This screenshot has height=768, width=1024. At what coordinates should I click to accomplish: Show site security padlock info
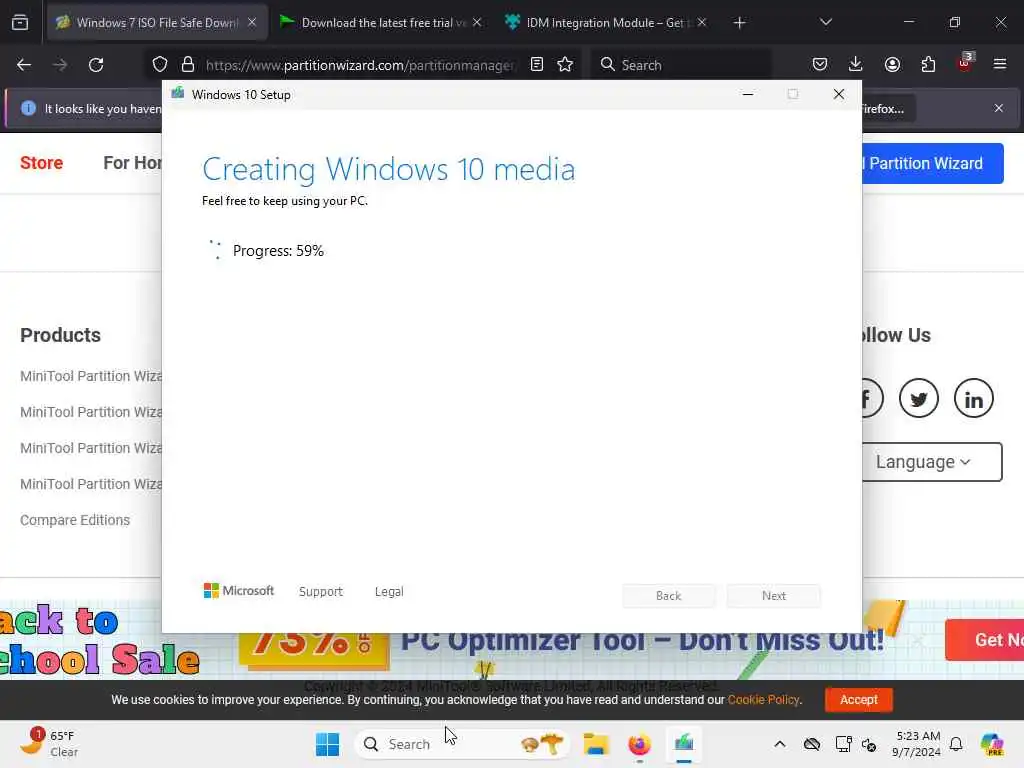[188, 65]
